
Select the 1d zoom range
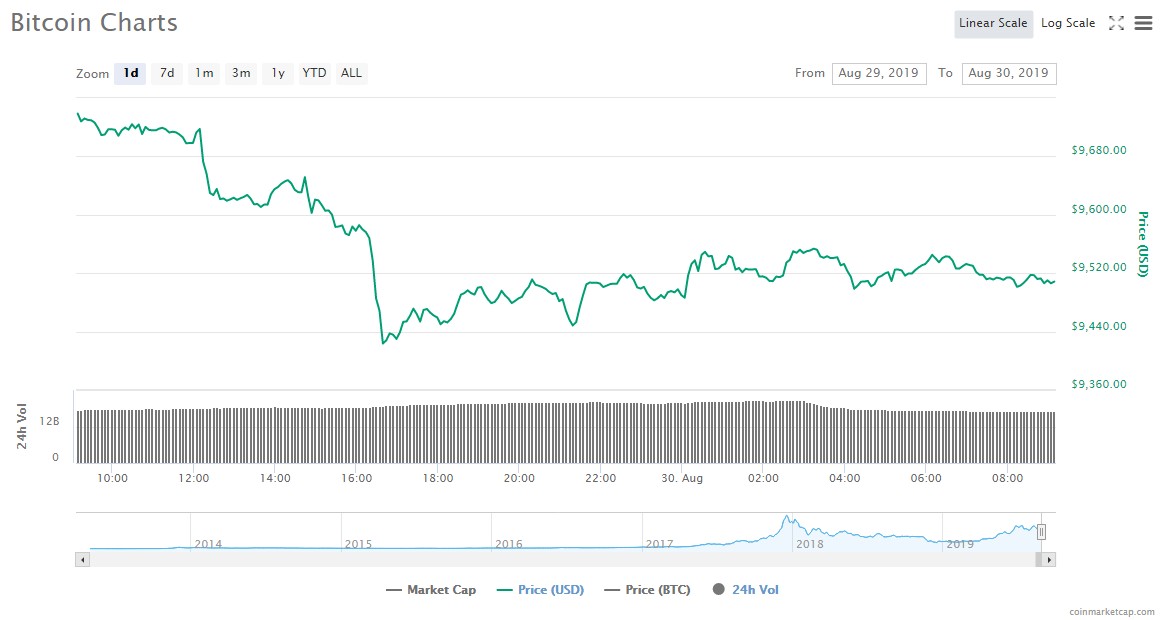coord(130,73)
